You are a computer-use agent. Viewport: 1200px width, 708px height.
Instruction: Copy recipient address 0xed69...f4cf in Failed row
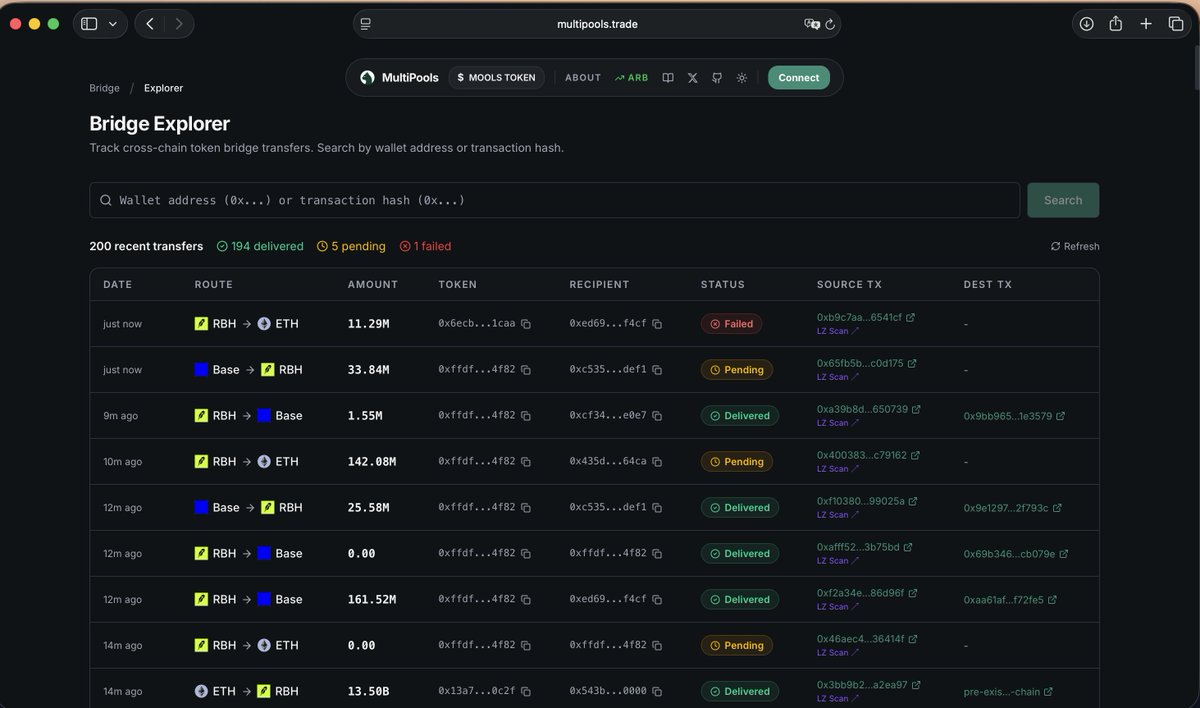coord(657,324)
